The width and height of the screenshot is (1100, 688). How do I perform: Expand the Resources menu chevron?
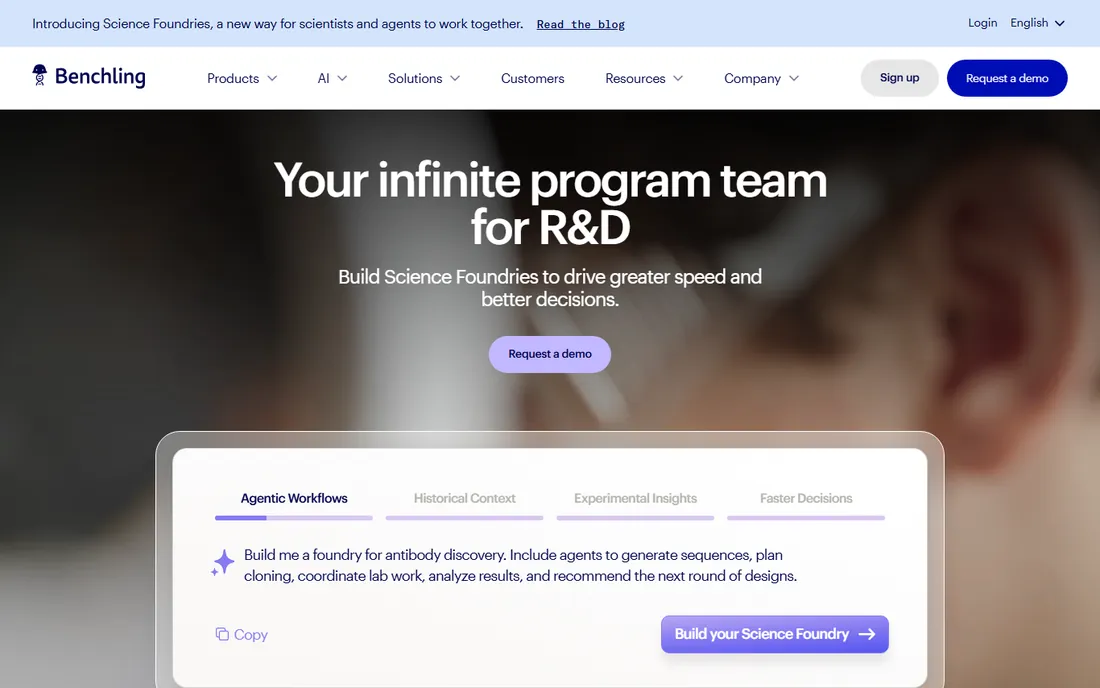point(678,79)
